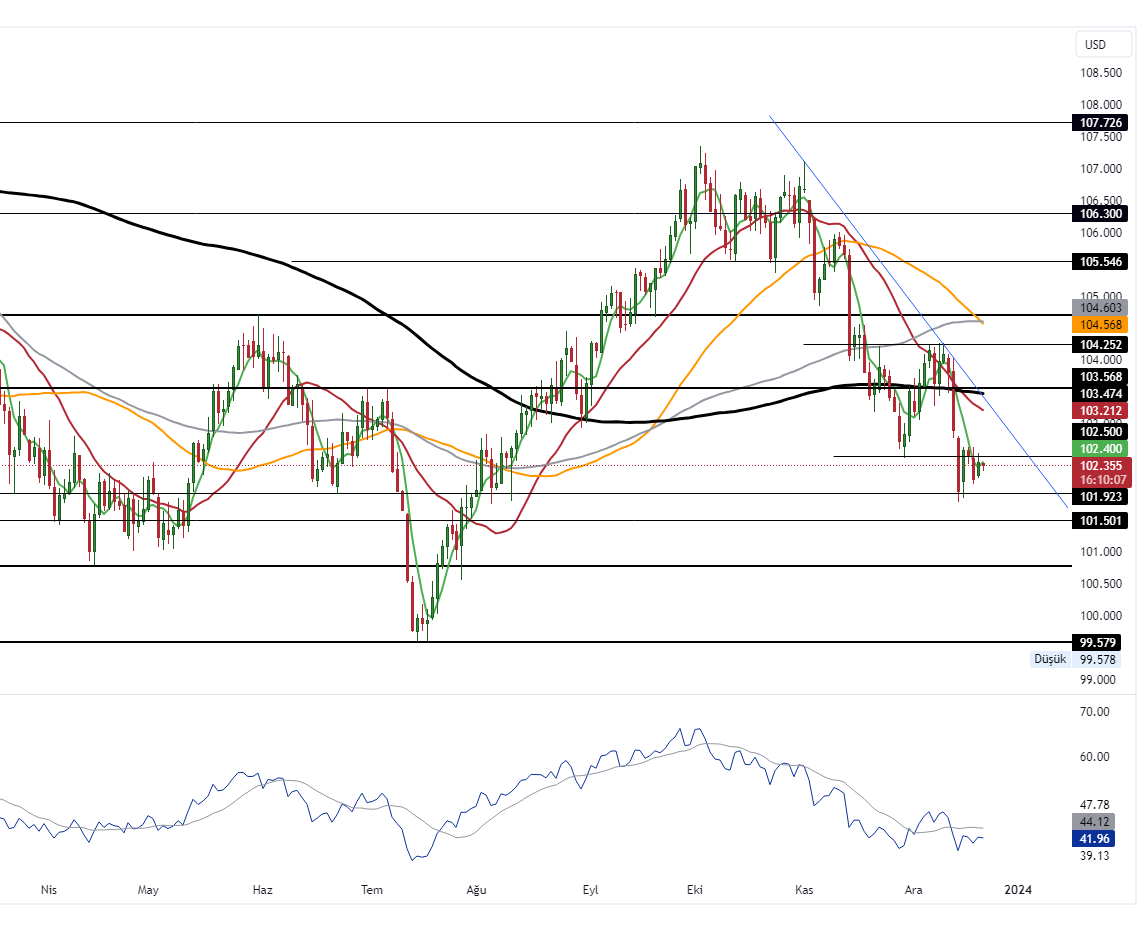Open the USD currency selector
The height and width of the screenshot is (939, 1146).
1096,44
